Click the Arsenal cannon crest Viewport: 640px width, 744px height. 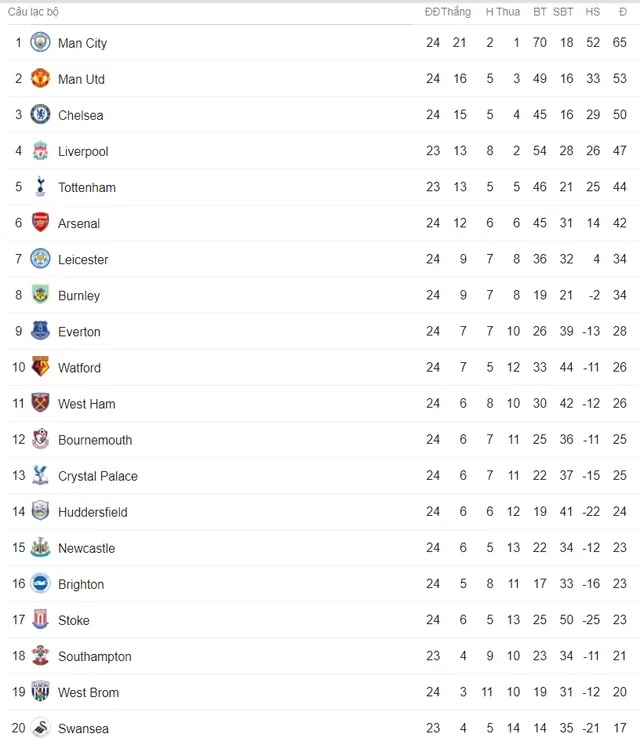40,223
